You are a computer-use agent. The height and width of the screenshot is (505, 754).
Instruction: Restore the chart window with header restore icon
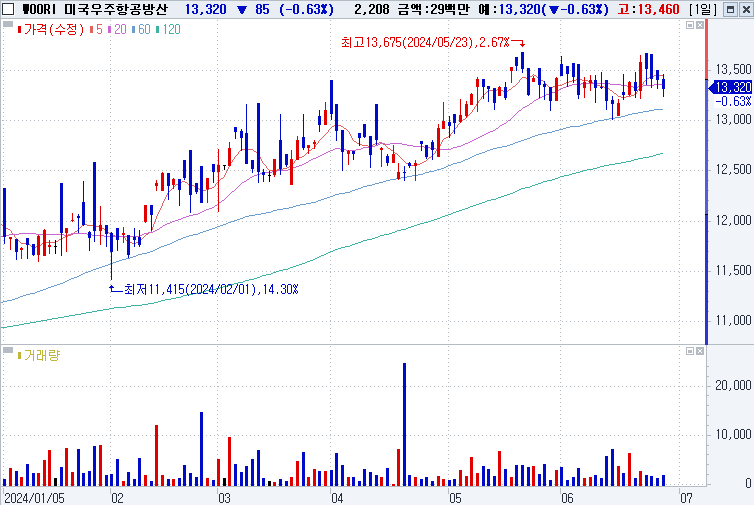(730, 9)
